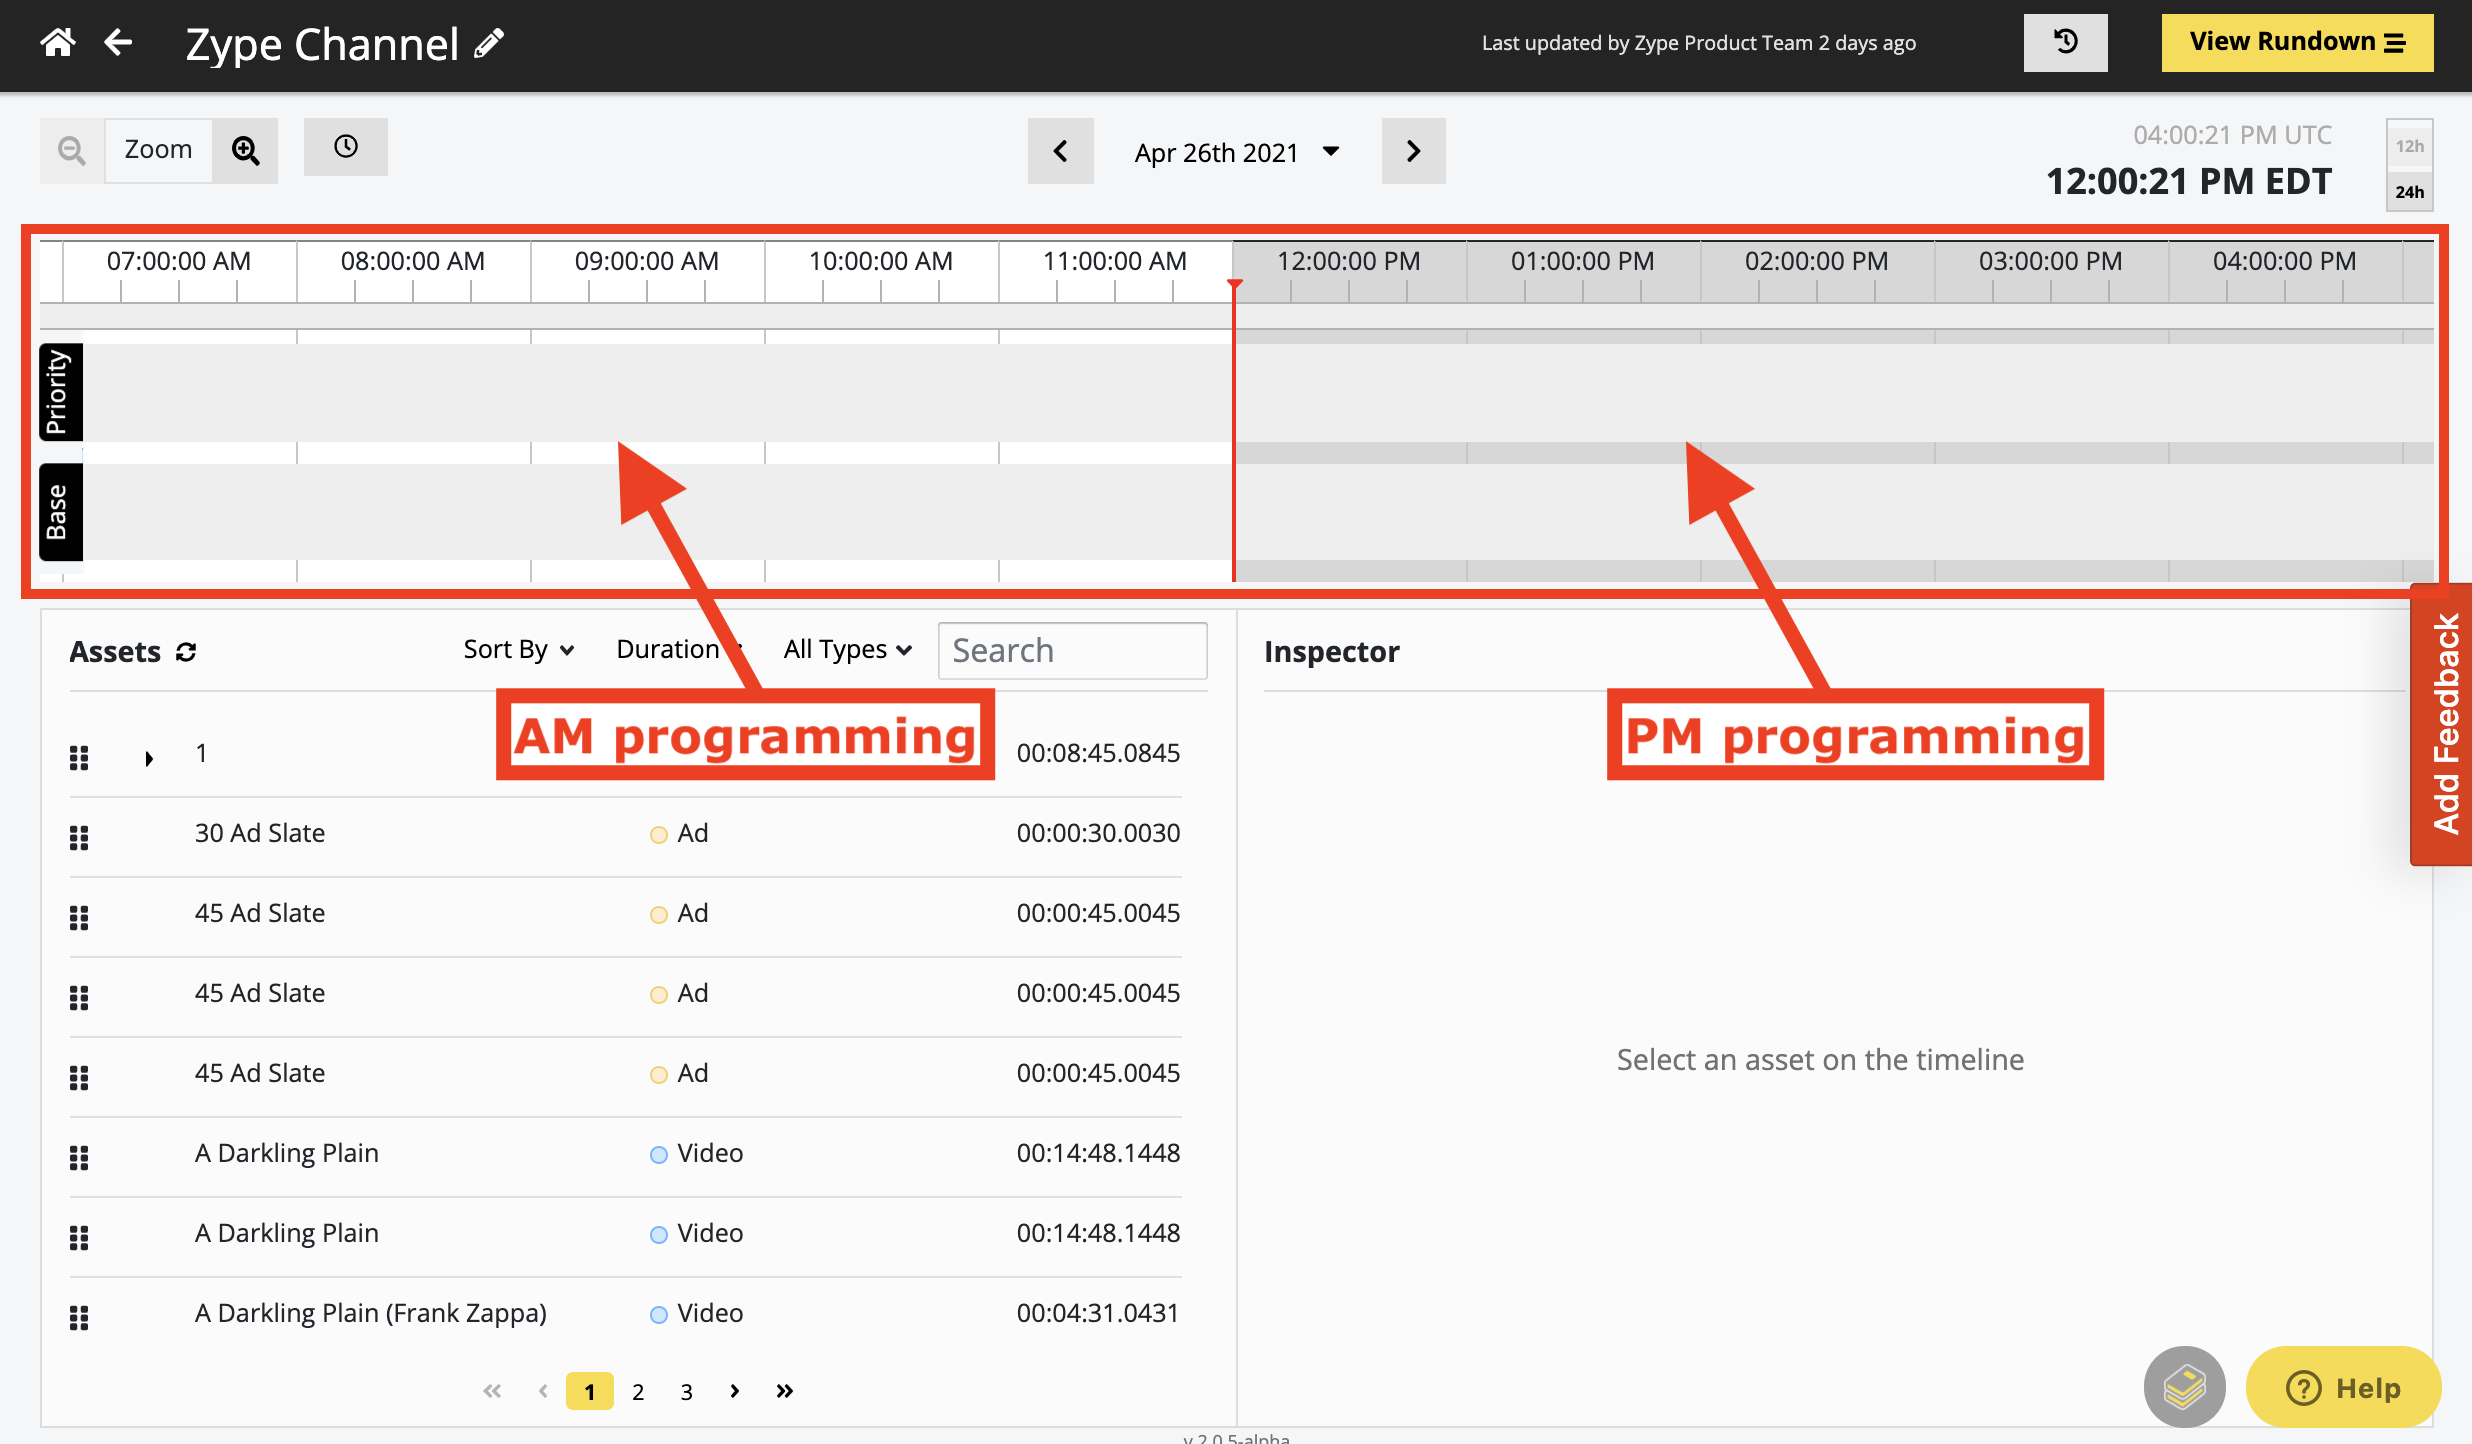Grab drag handle of row 1
2472x1444 pixels.
[79, 758]
